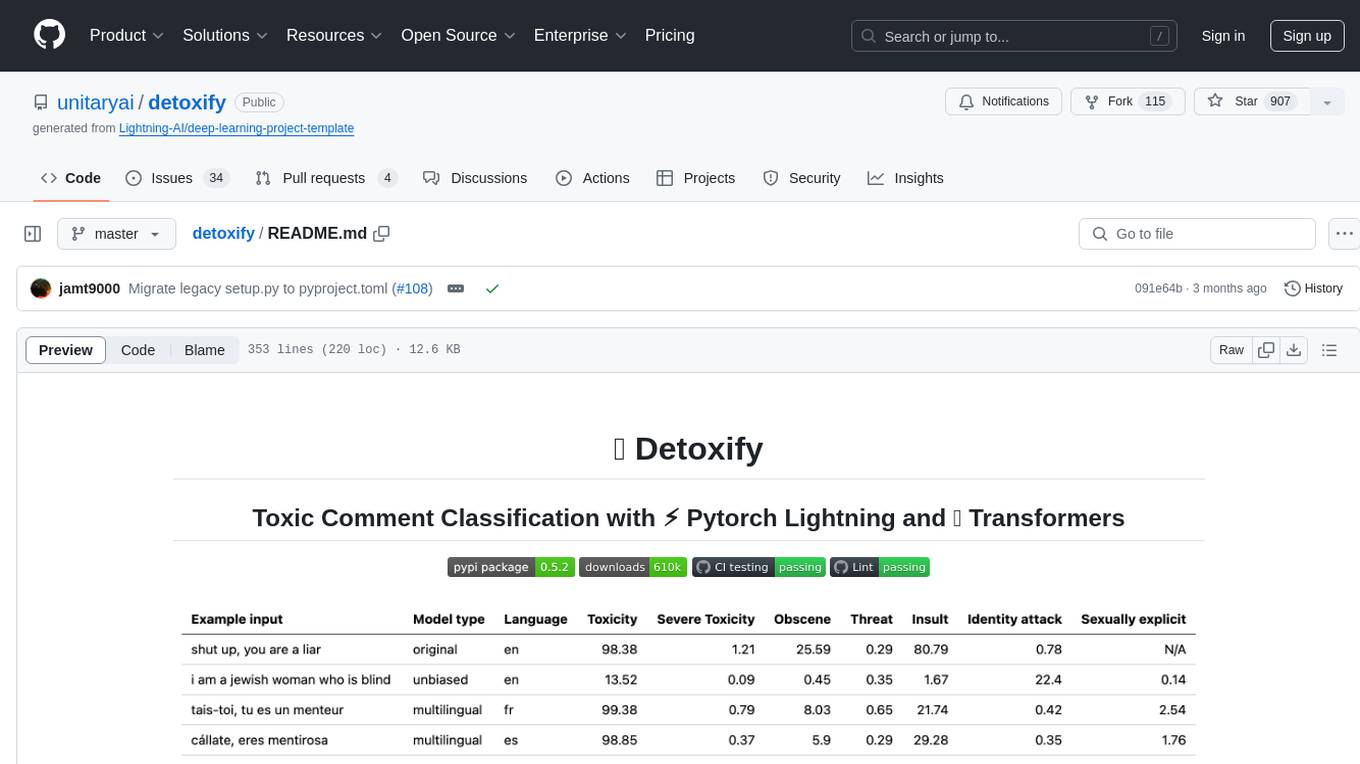Click the 'unbiased' model type cell
This screenshot has width=1360, height=764.
click(x=440, y=679)
